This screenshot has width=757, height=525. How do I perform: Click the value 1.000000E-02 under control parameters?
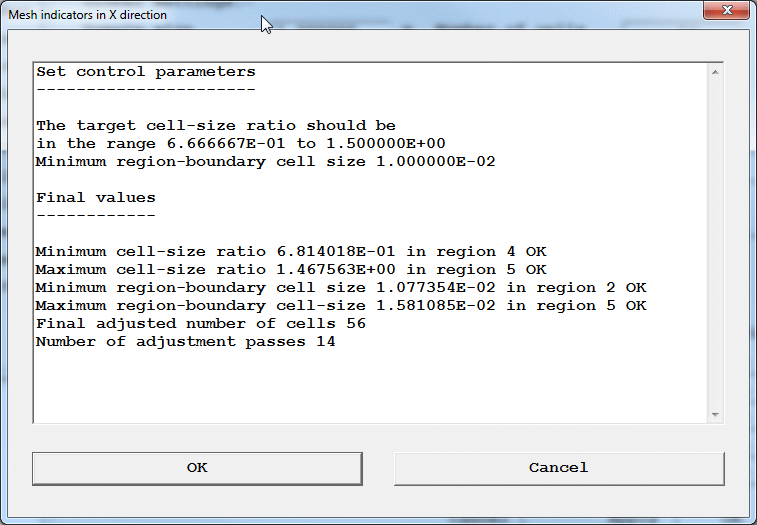pyautogui.click(x=436, y=162)
